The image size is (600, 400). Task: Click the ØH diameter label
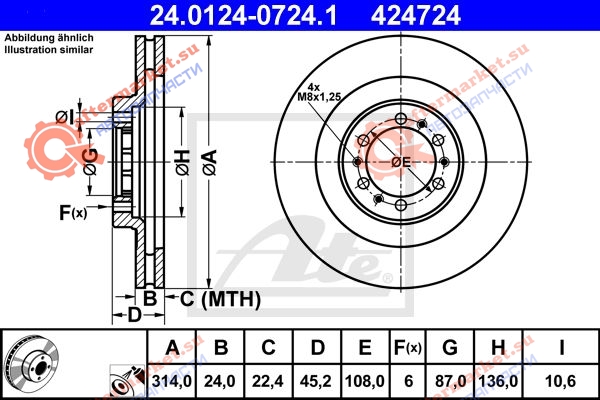[x=183, y=162]
